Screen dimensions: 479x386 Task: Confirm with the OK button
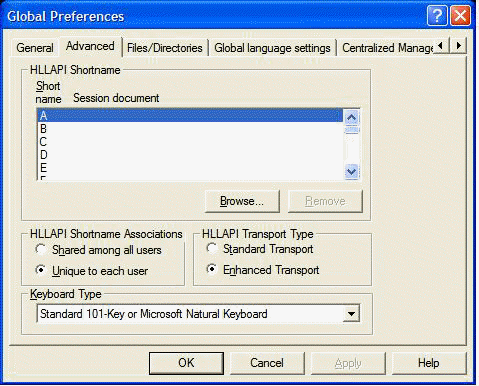pyautogui.click(x=186, y=363)
